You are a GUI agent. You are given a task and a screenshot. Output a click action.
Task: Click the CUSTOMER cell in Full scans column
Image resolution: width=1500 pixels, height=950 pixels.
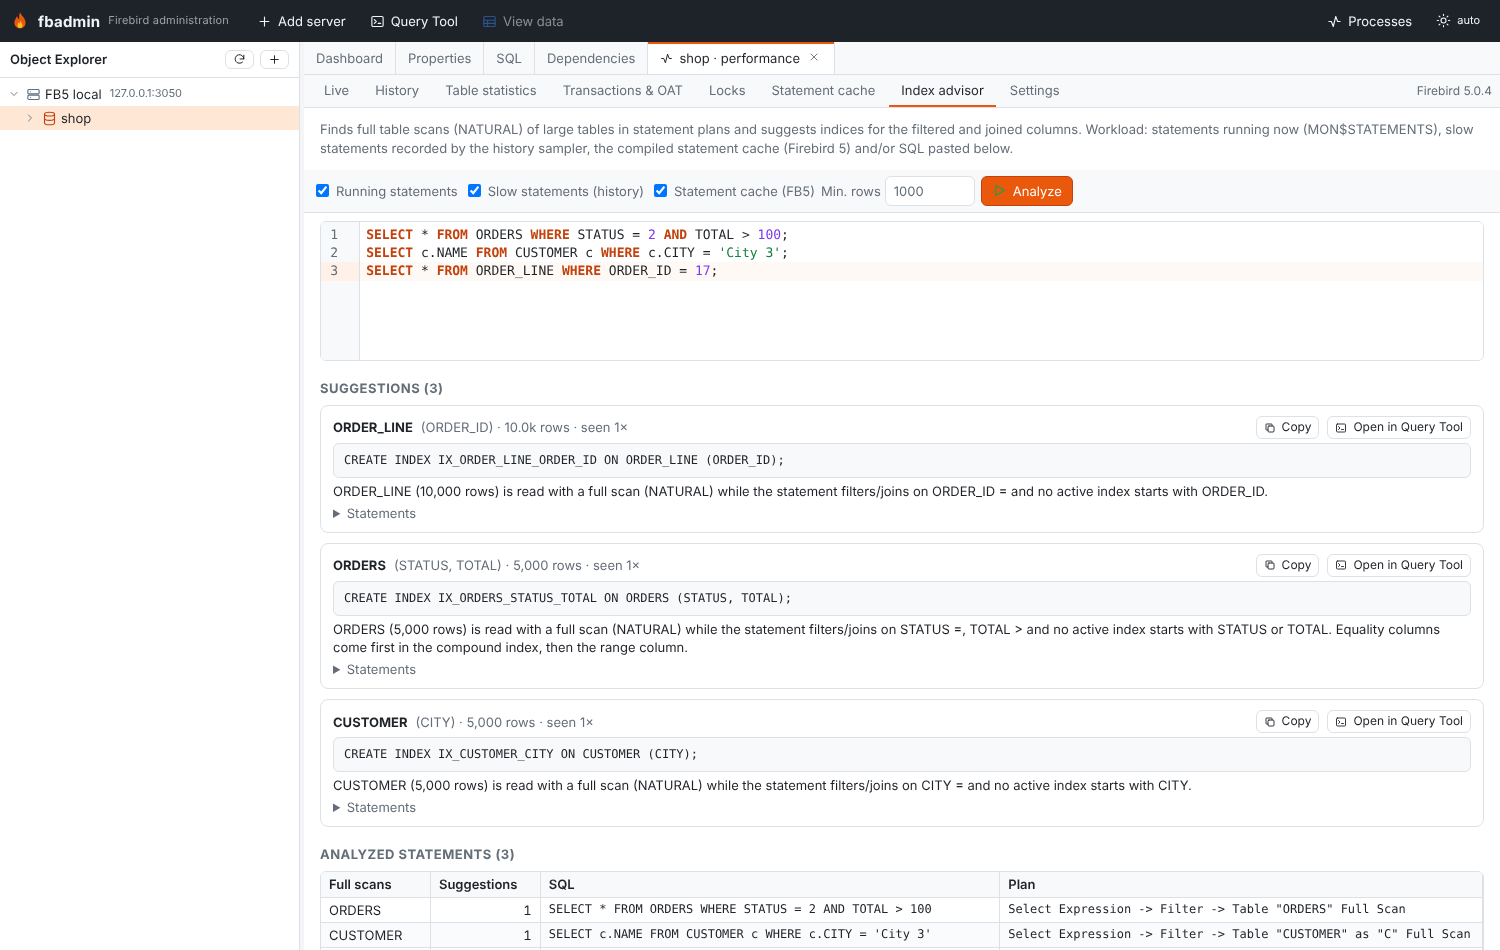pyautogui.click(x=375, y=935)
